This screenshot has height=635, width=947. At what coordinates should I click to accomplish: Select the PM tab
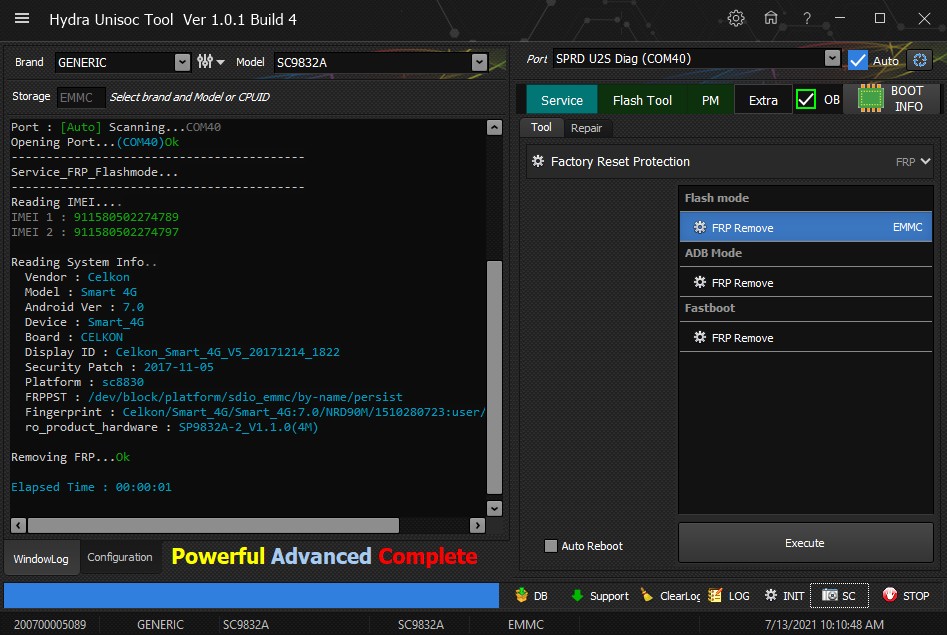click(710, 100)
